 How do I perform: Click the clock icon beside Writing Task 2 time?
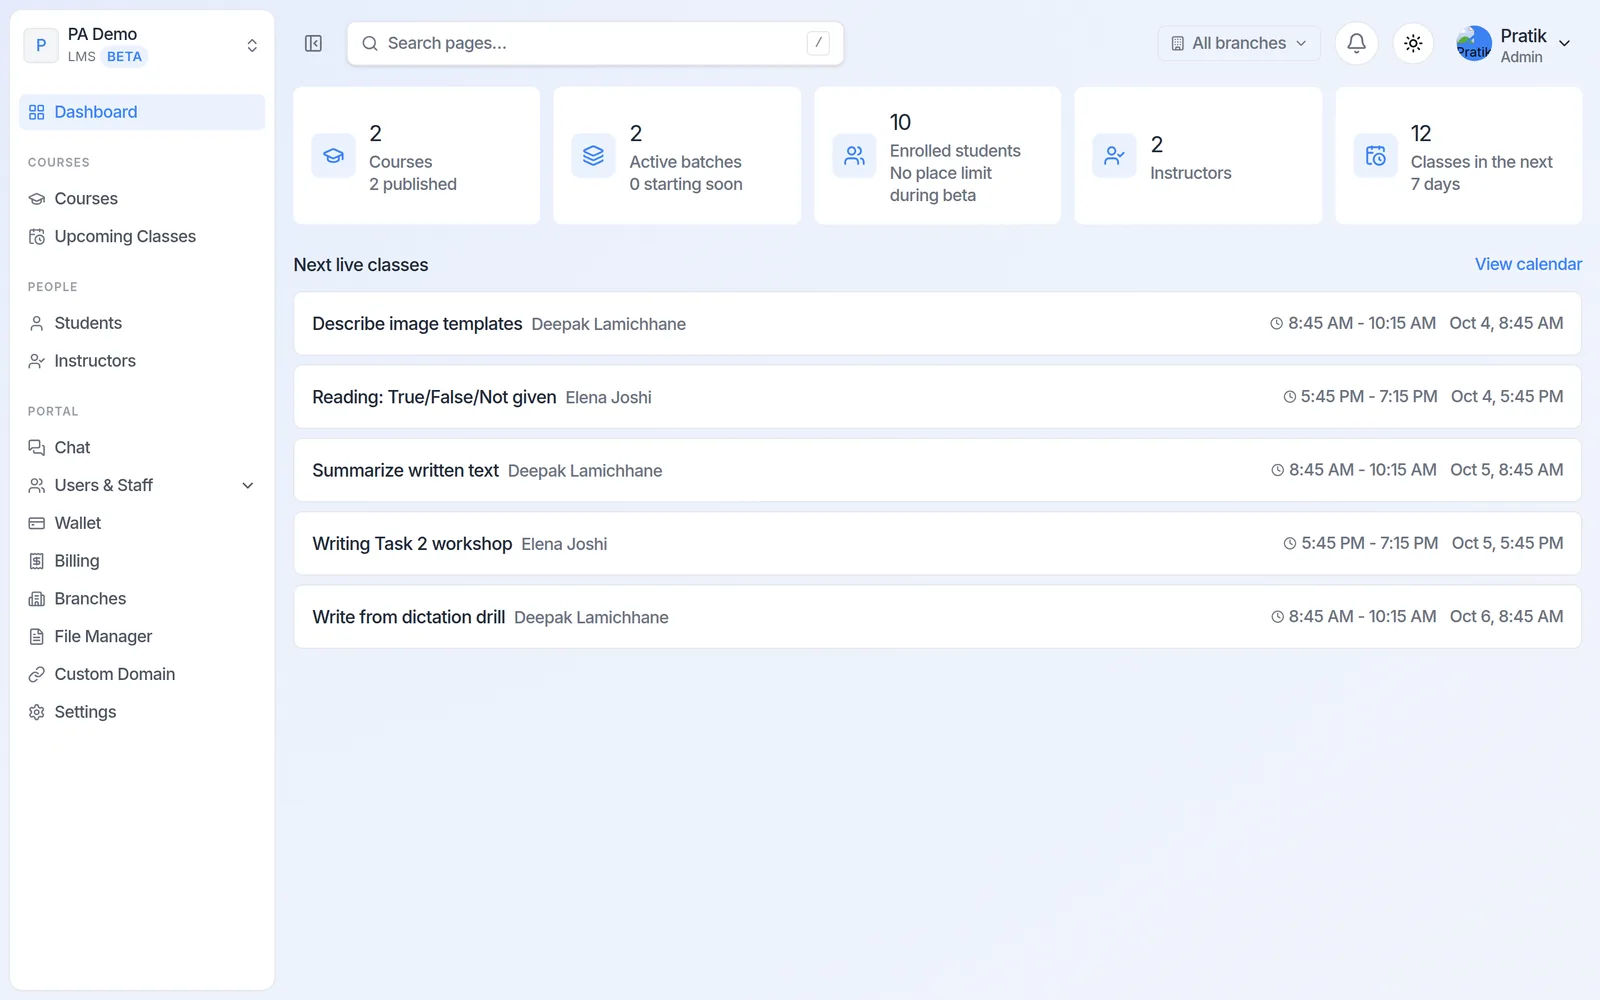point(1290,544)
